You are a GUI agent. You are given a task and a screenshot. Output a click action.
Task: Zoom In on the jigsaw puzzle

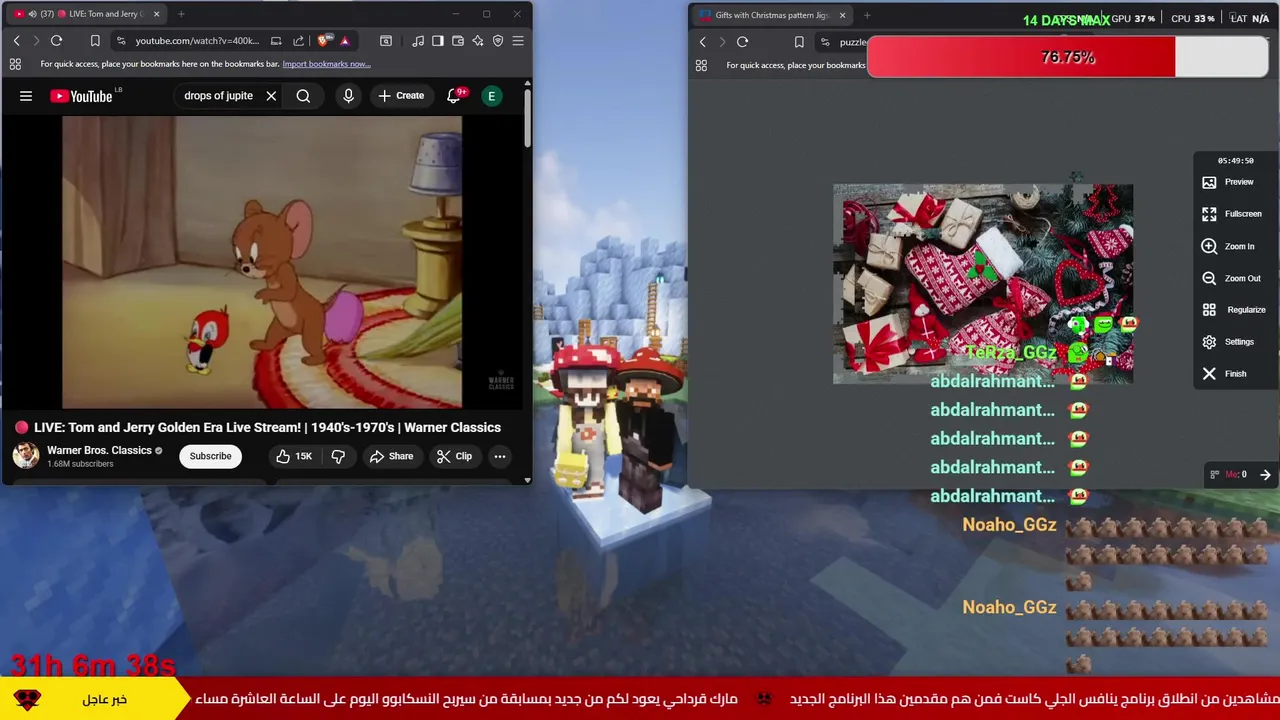1228,246
